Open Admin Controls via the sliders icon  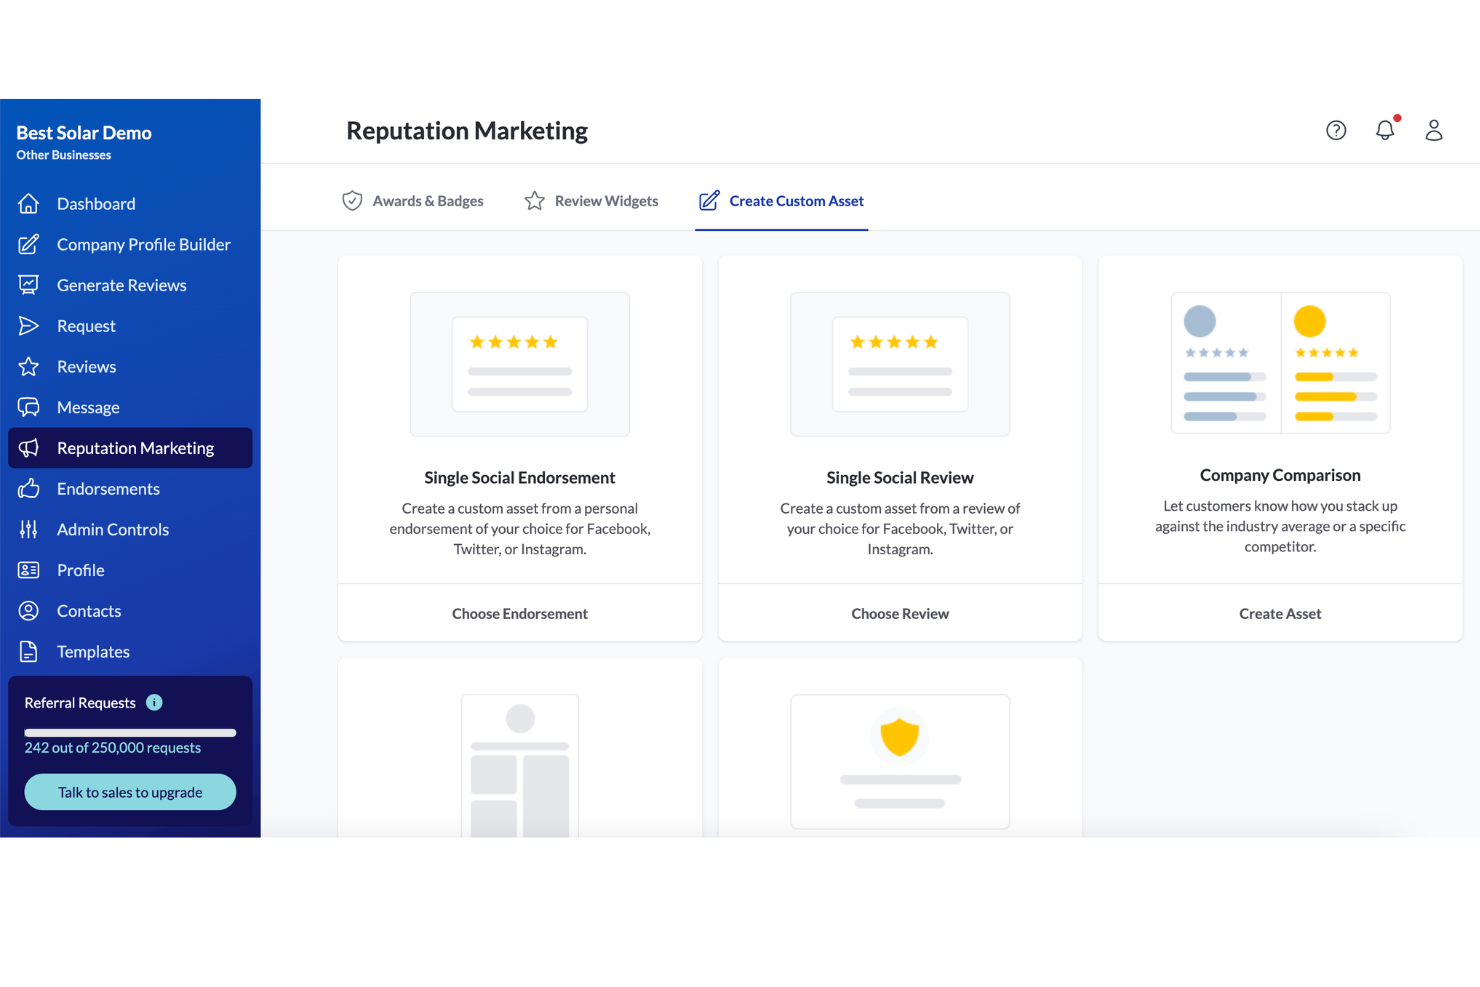(30, 529)
